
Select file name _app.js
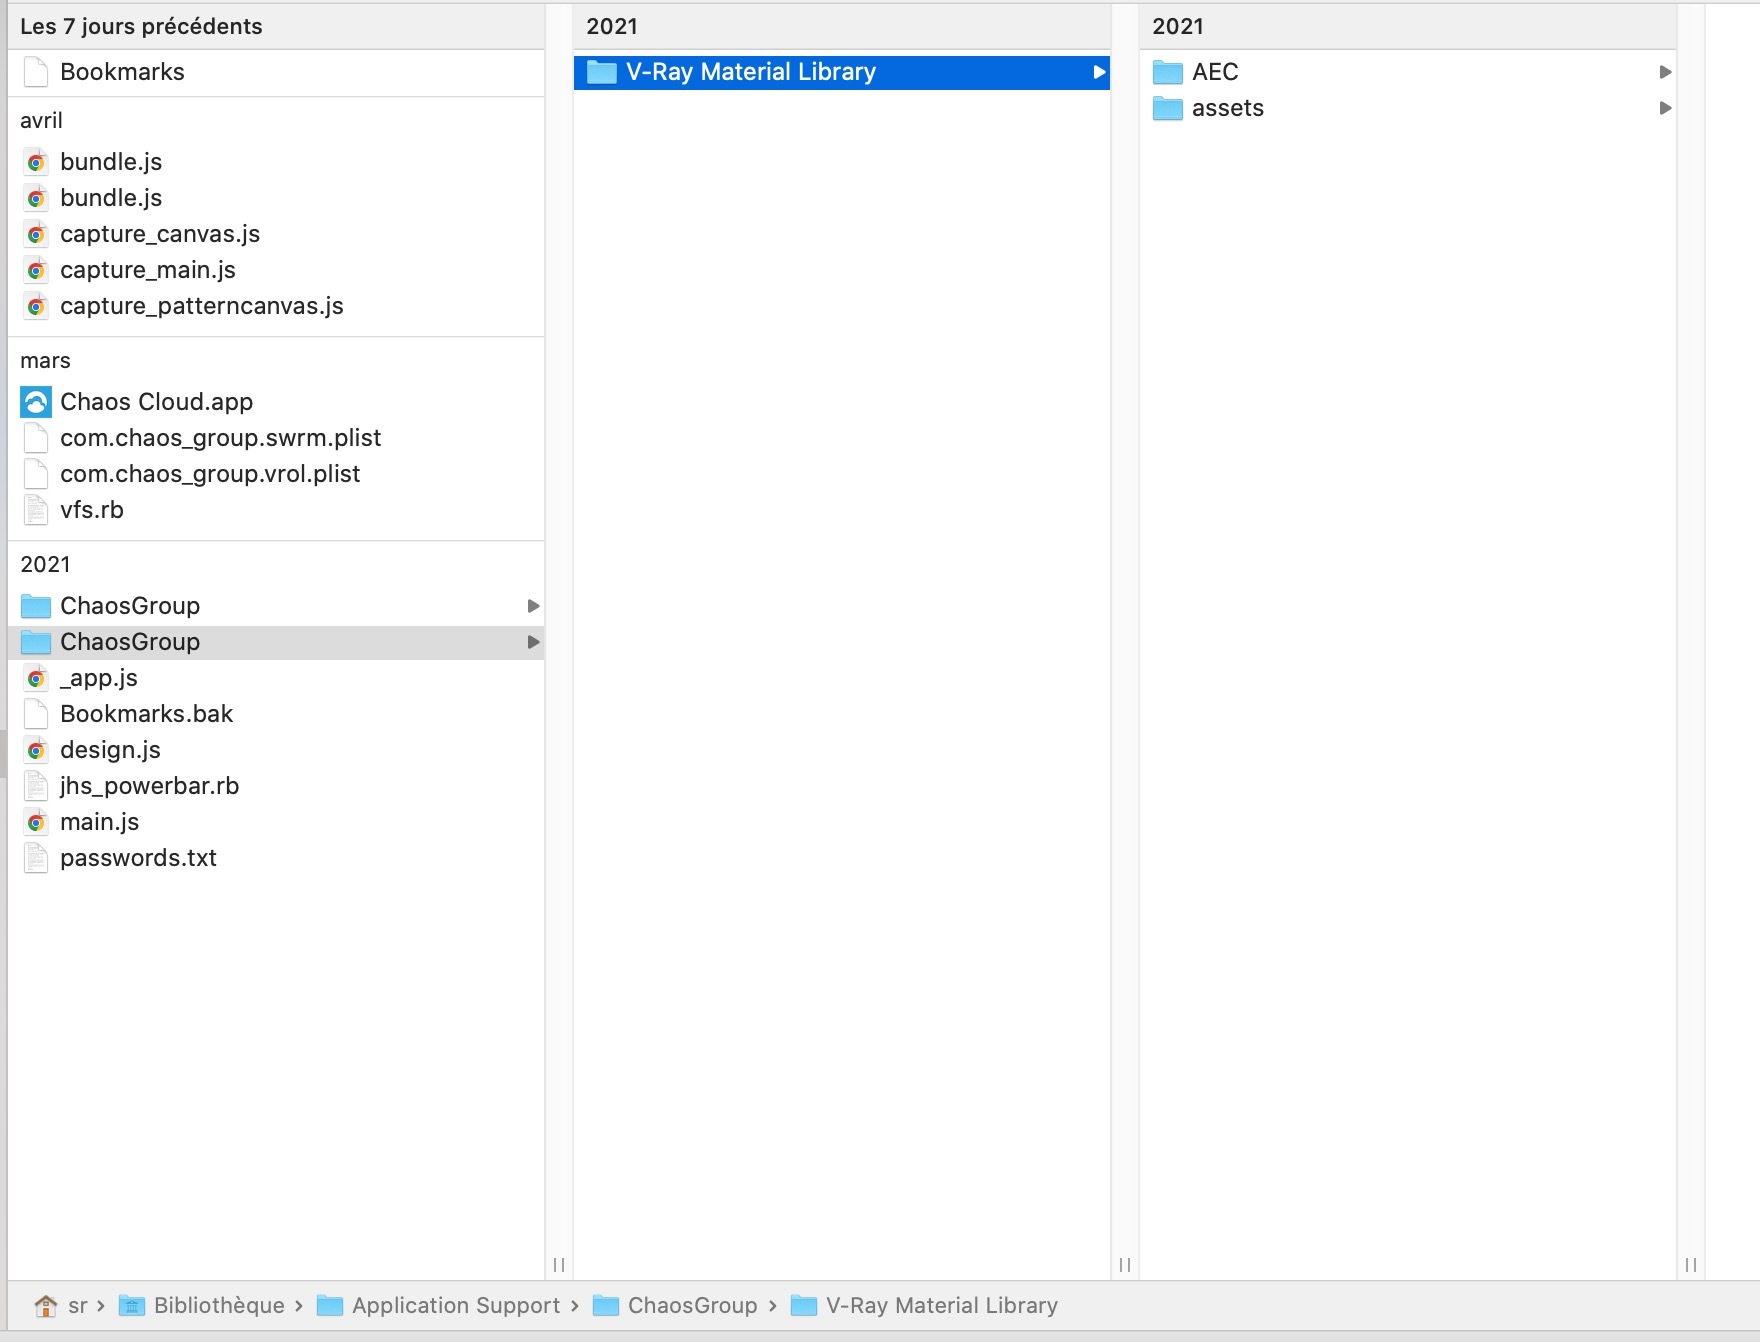pyautogui.click(x=99, y=678)
